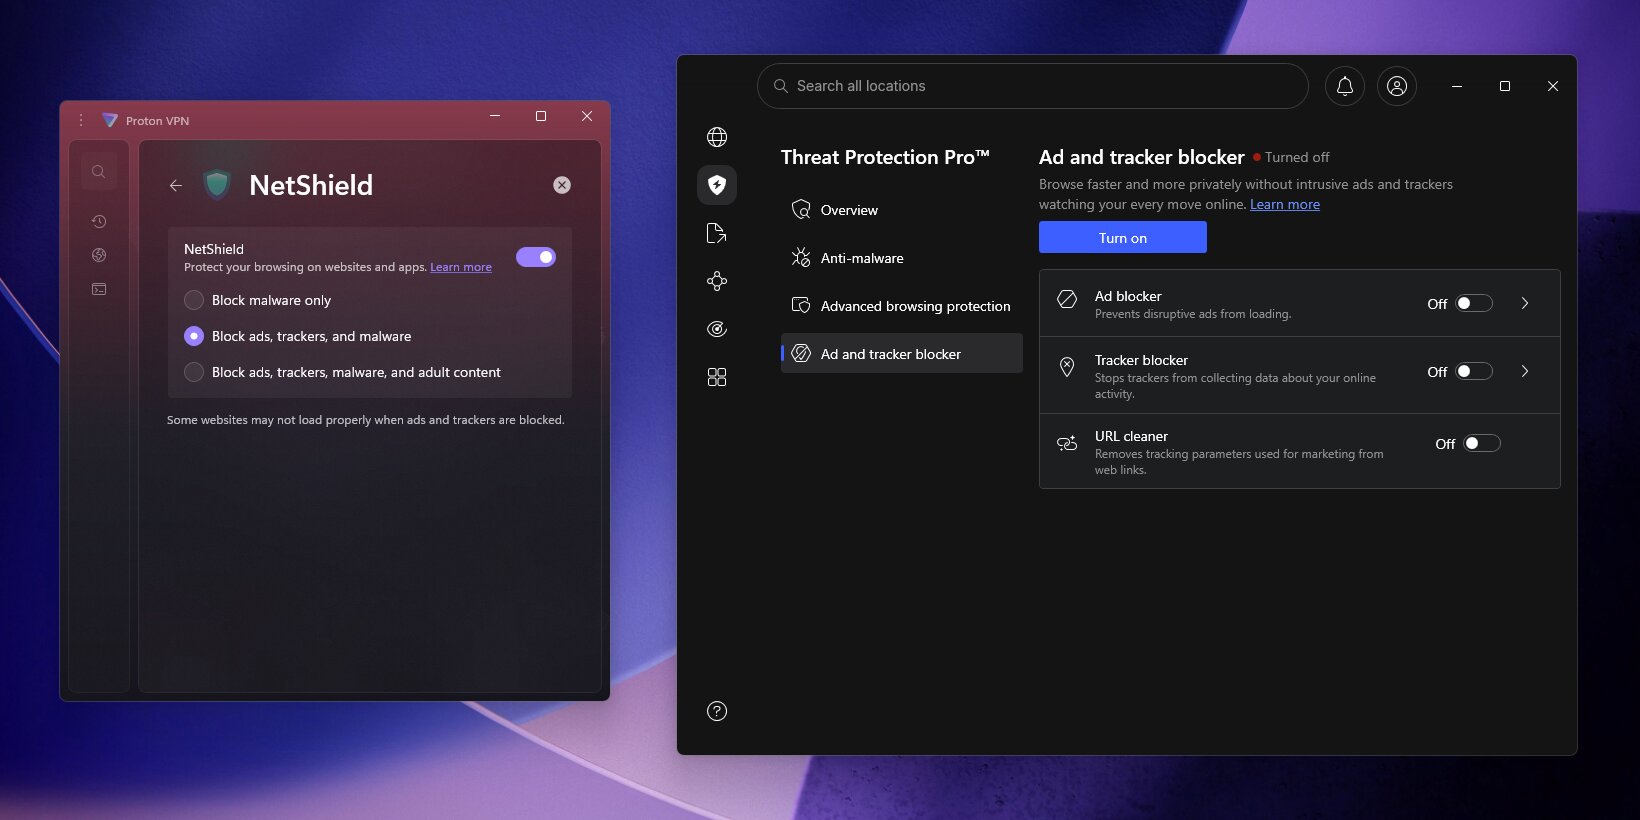Open the help question mark icon
1640x820 pixels.
click(x=717, y=711)
